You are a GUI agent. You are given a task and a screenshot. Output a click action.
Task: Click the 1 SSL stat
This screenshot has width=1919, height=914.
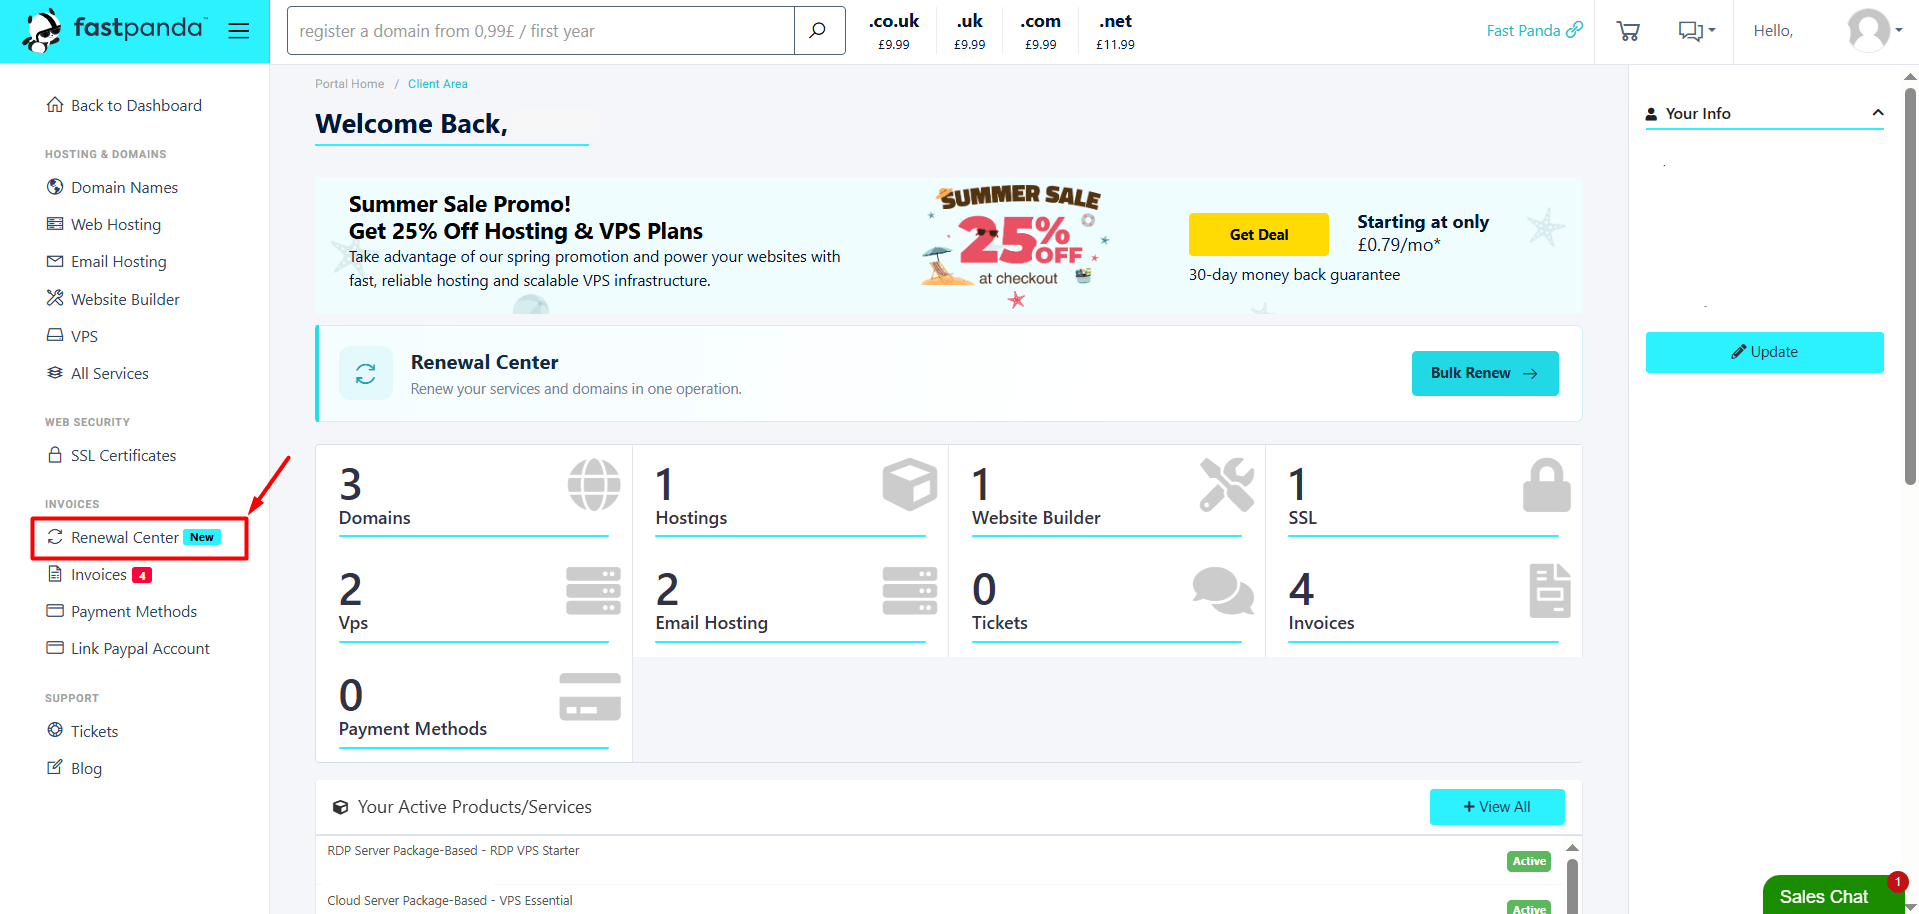click(1423, 497)
